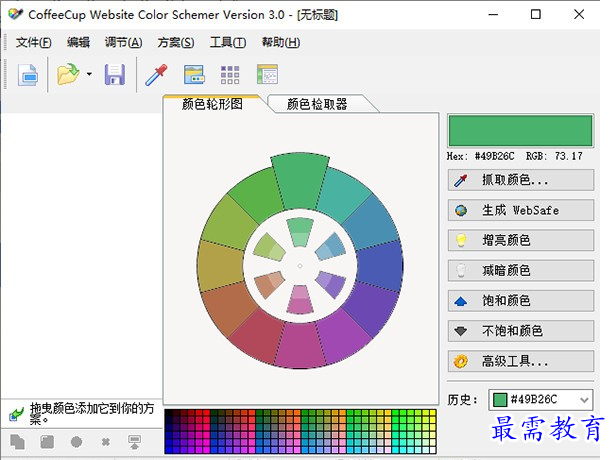Screen dimensions: 613x460
Task: Pick the pink inner wheel swatch
Action: click(x=300, y=299)
